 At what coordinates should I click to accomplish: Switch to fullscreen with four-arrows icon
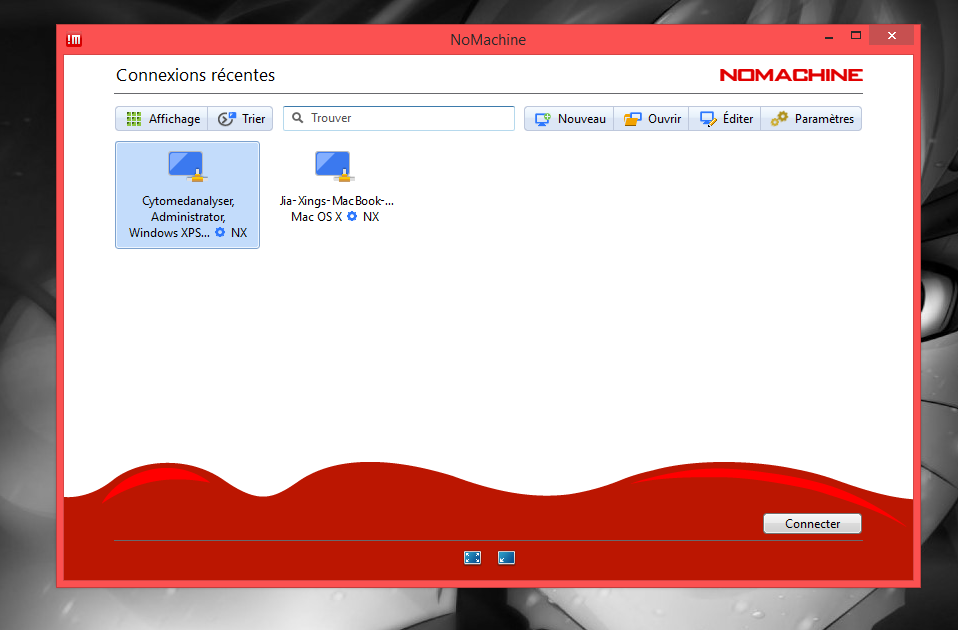tap(473, 558)
